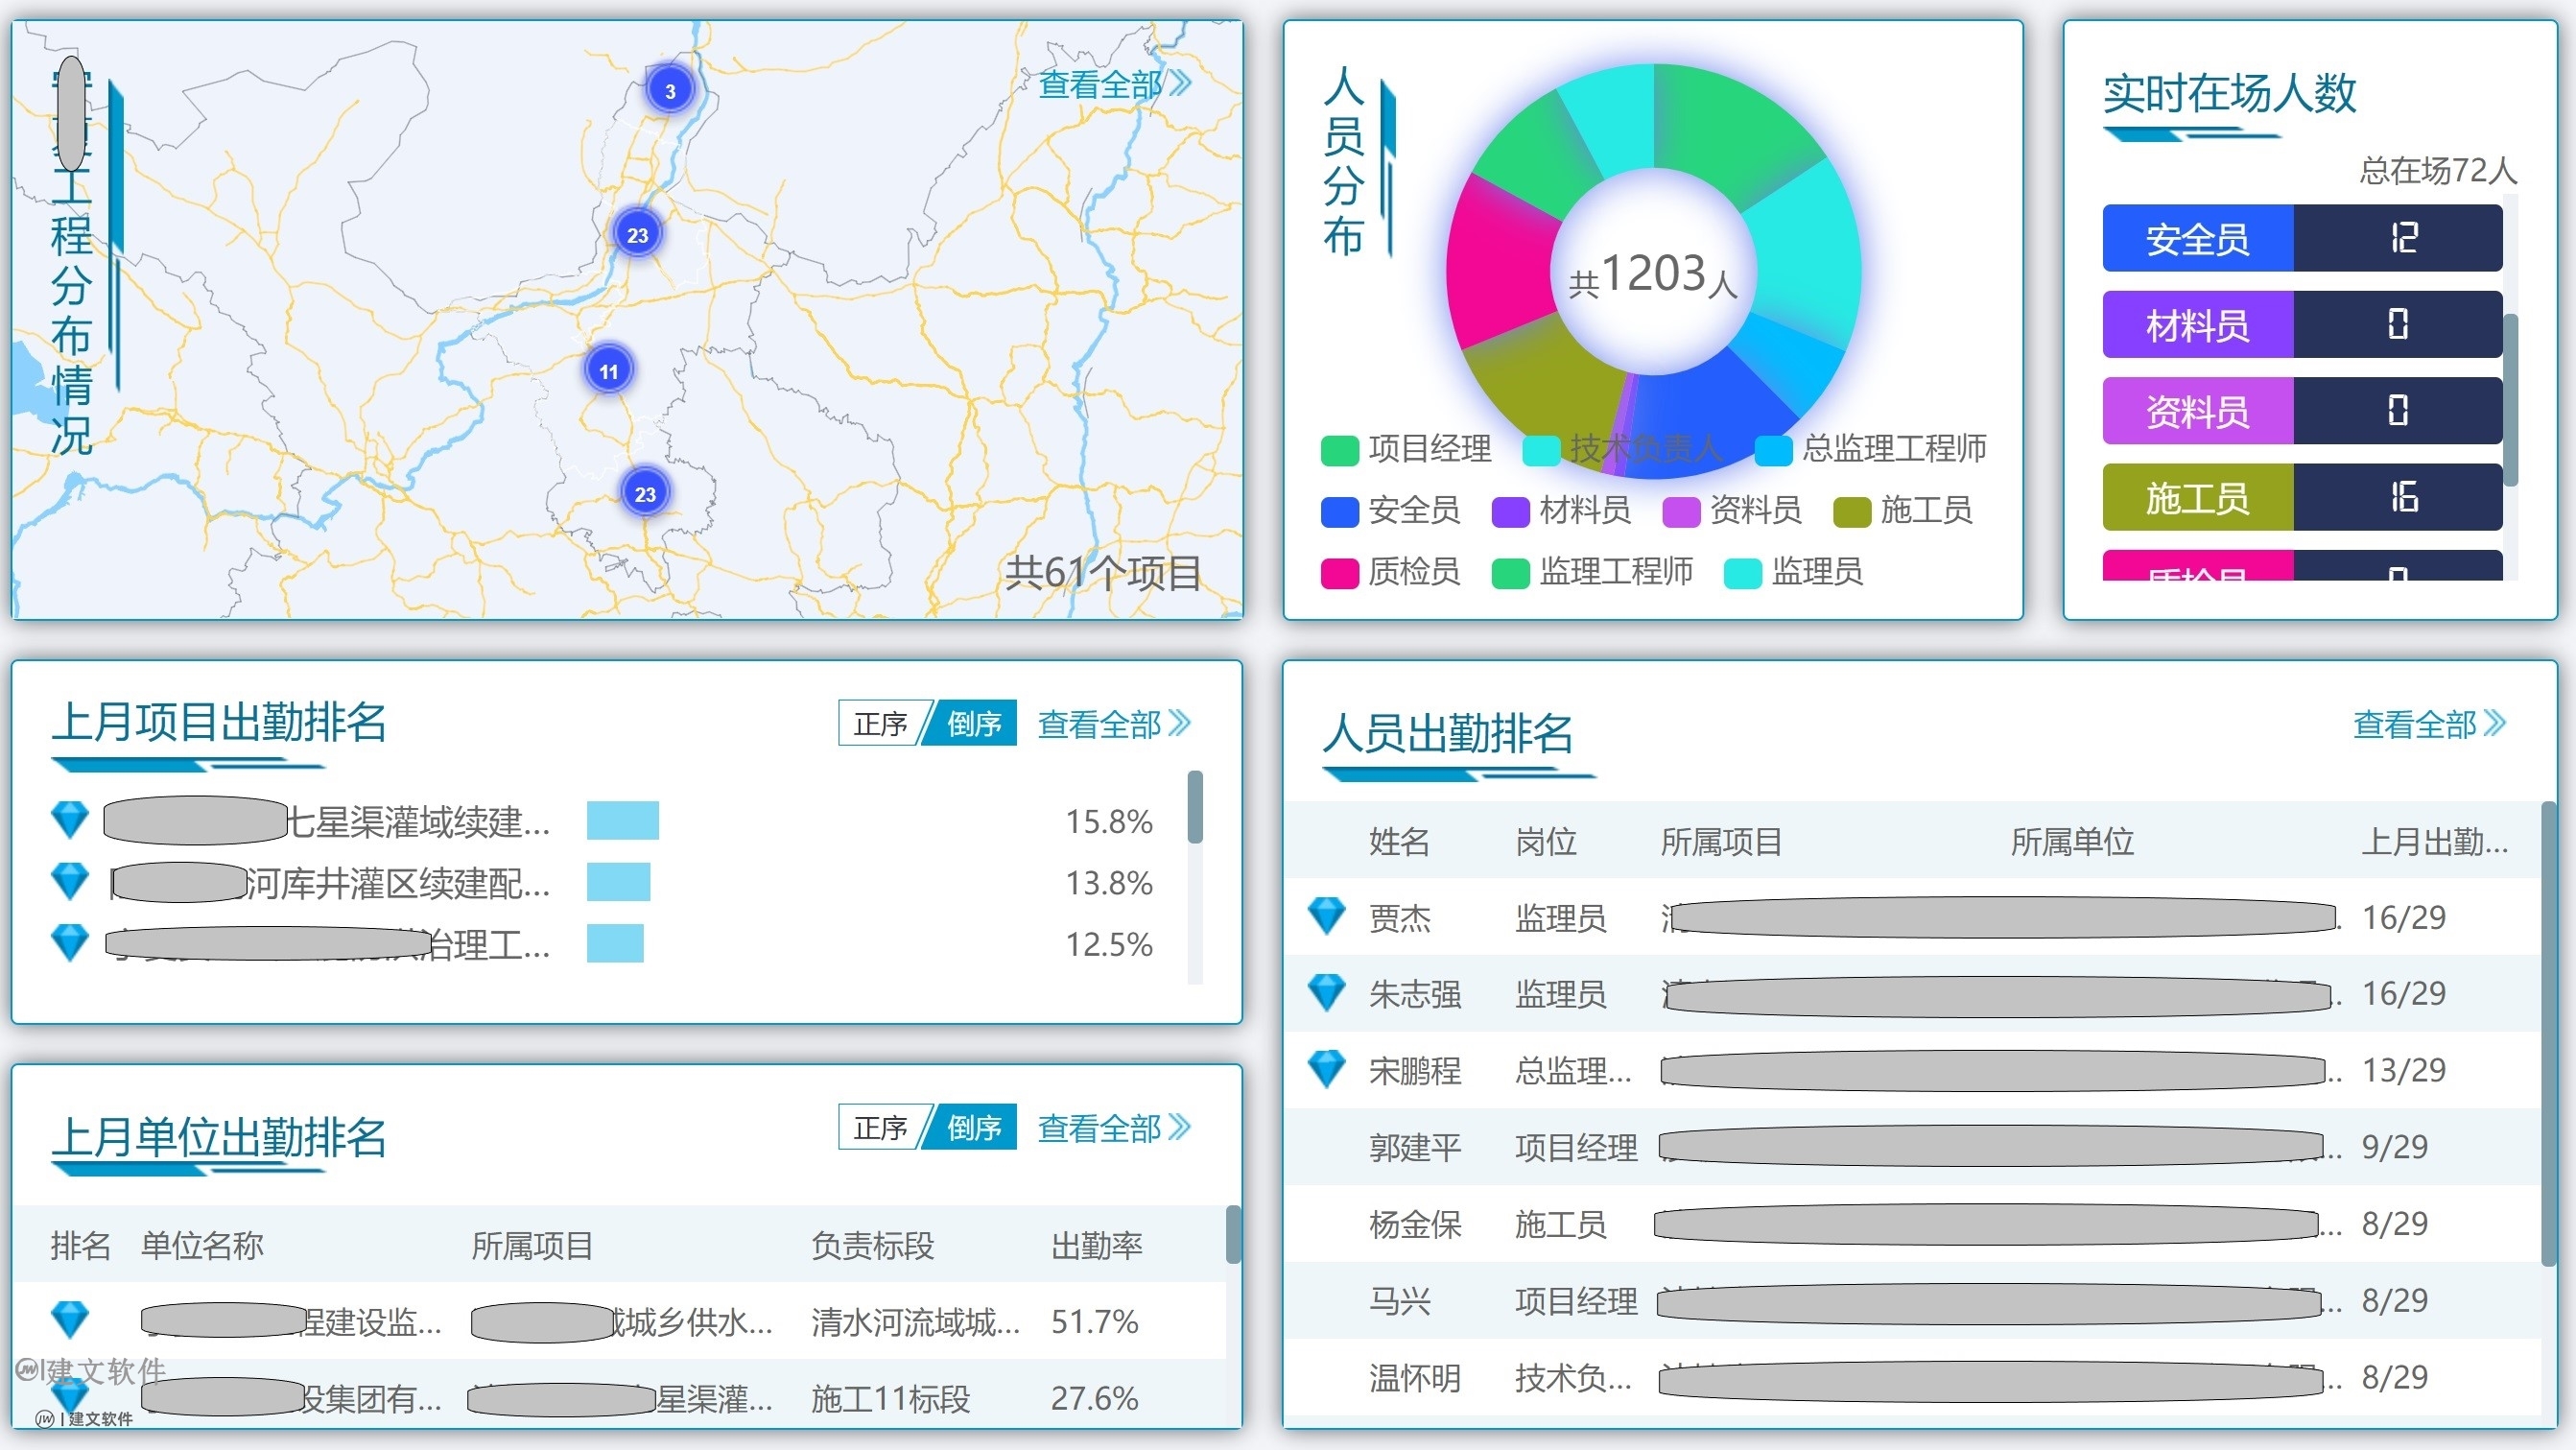Toggle 安全员 series in the pie chart legend
The height and width of the screenshot is (1450, 2576).
coord(1339,511)
